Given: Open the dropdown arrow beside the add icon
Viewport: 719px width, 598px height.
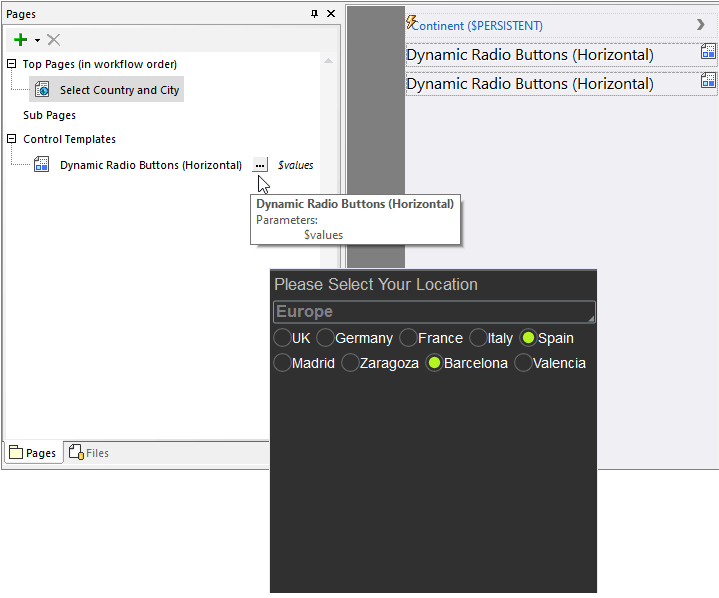Looking at the screenshot, I should [37, 40].
